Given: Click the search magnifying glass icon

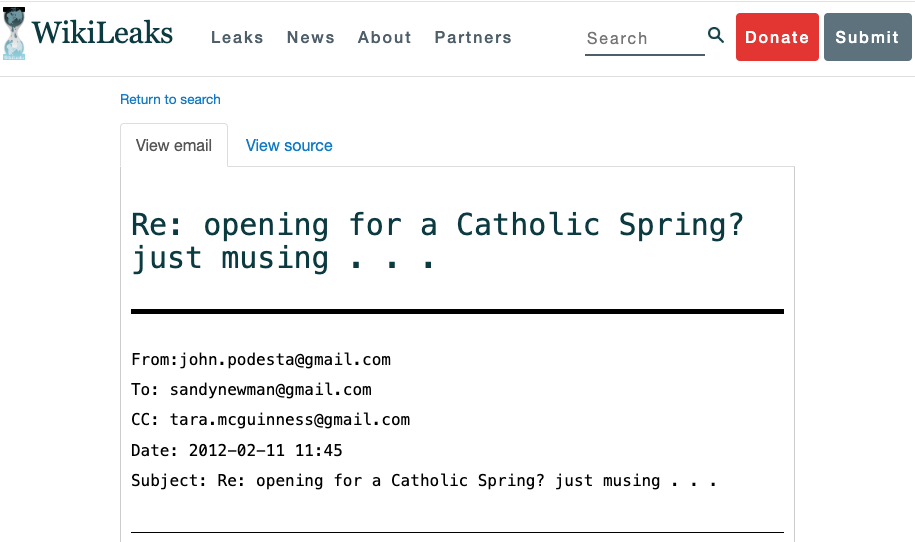Looking at the screenshot, I should click(716, 36).
